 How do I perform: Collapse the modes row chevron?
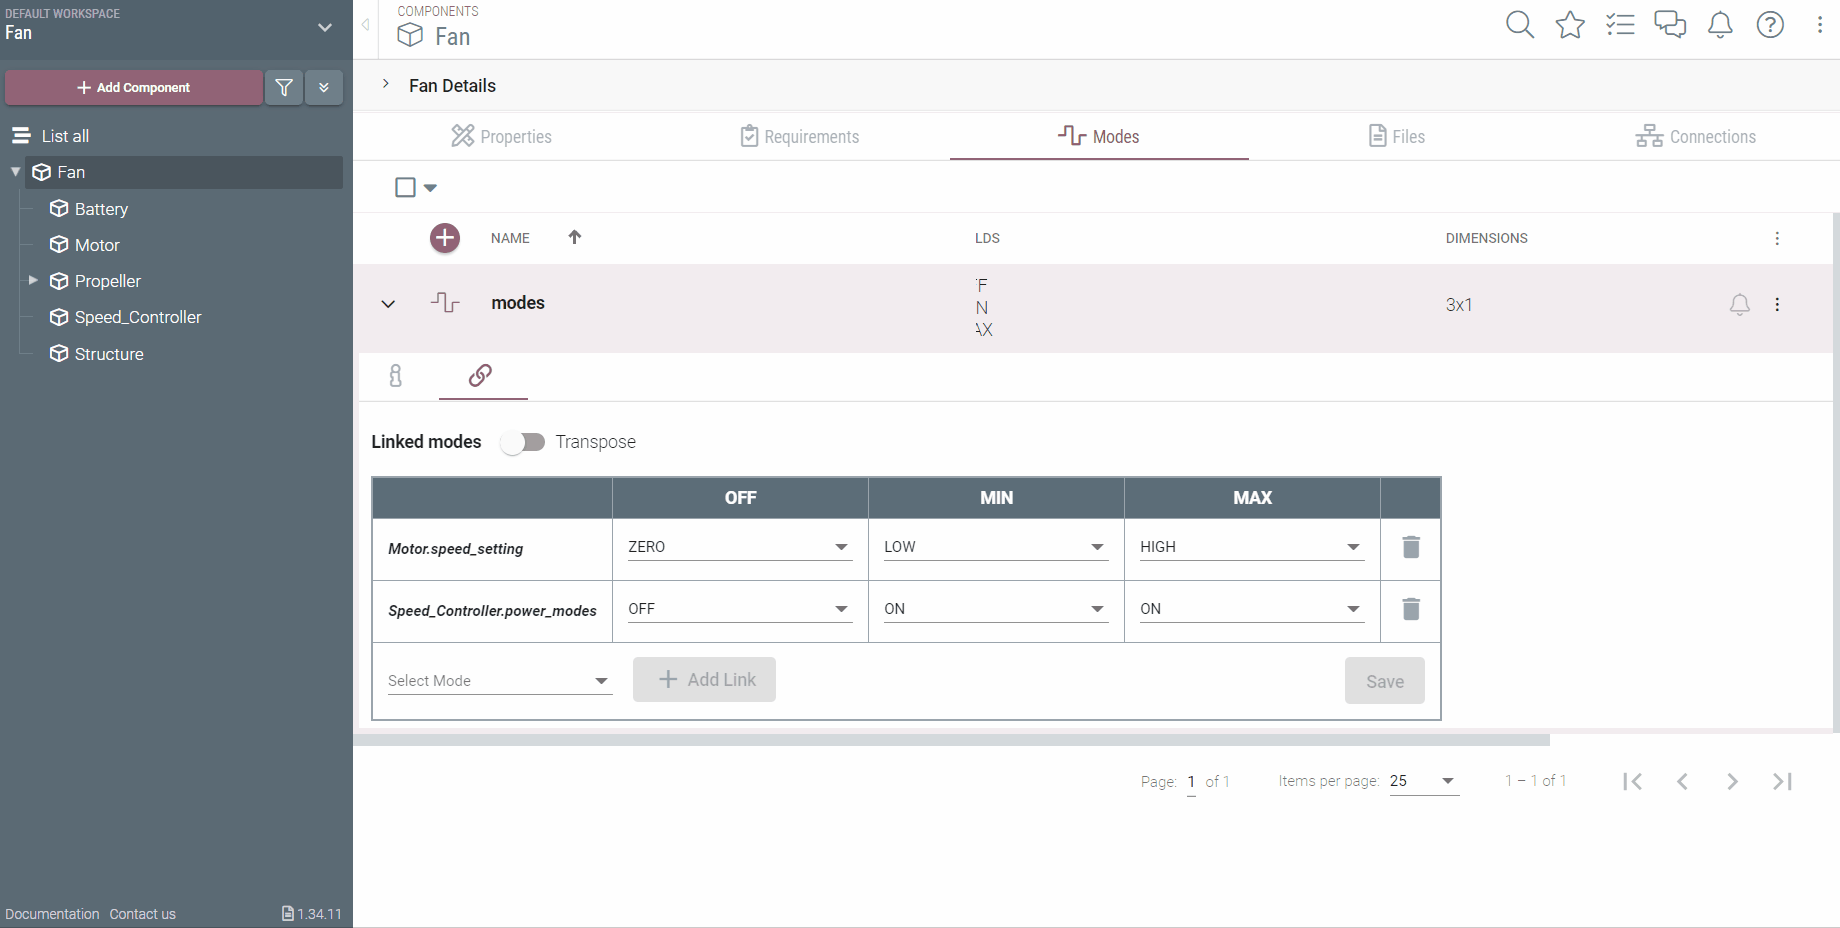click(x=388, y=304)
